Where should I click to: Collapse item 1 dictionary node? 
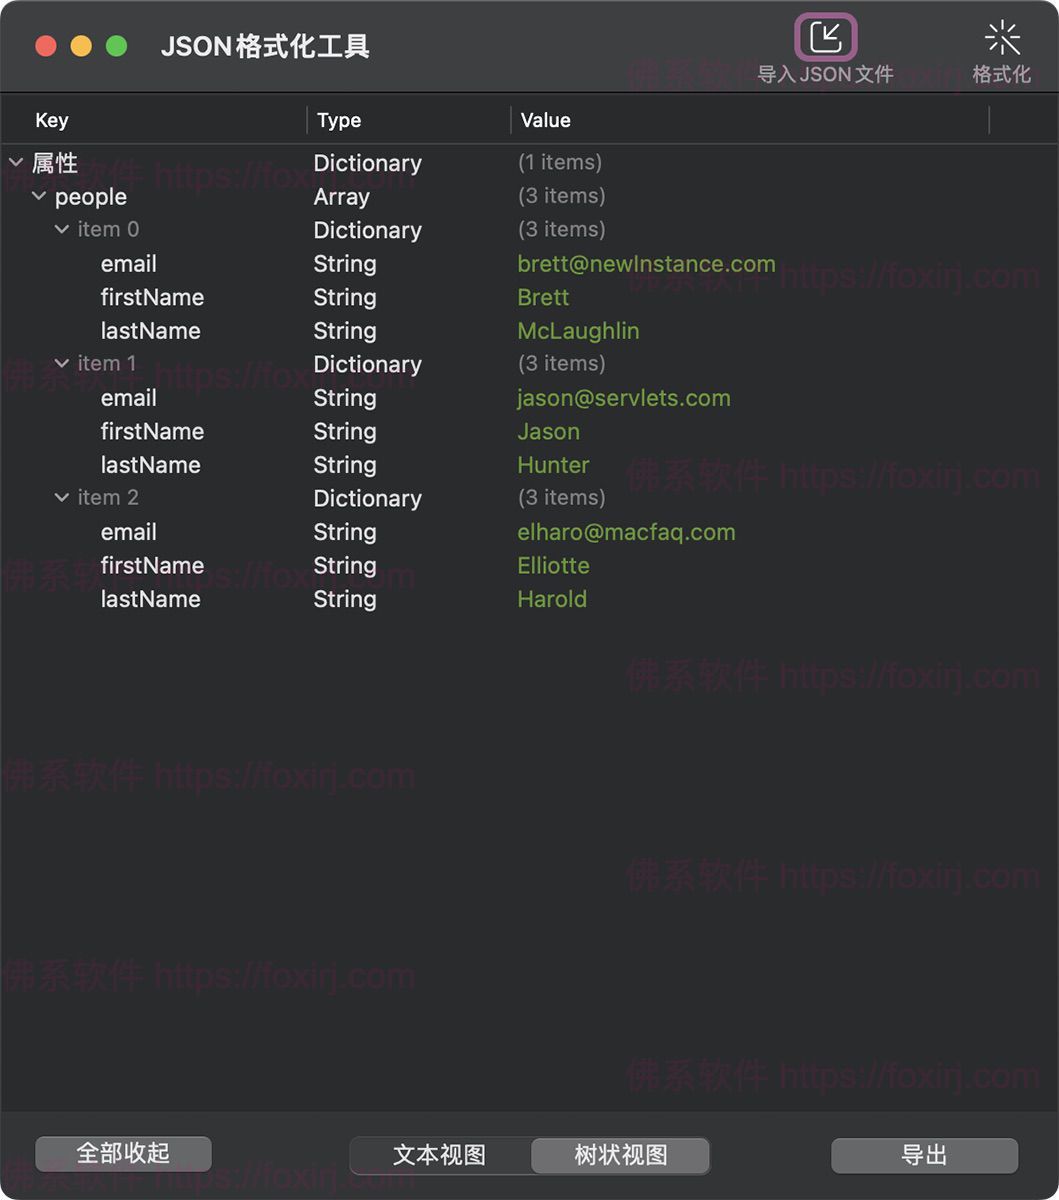click(62, 363)
